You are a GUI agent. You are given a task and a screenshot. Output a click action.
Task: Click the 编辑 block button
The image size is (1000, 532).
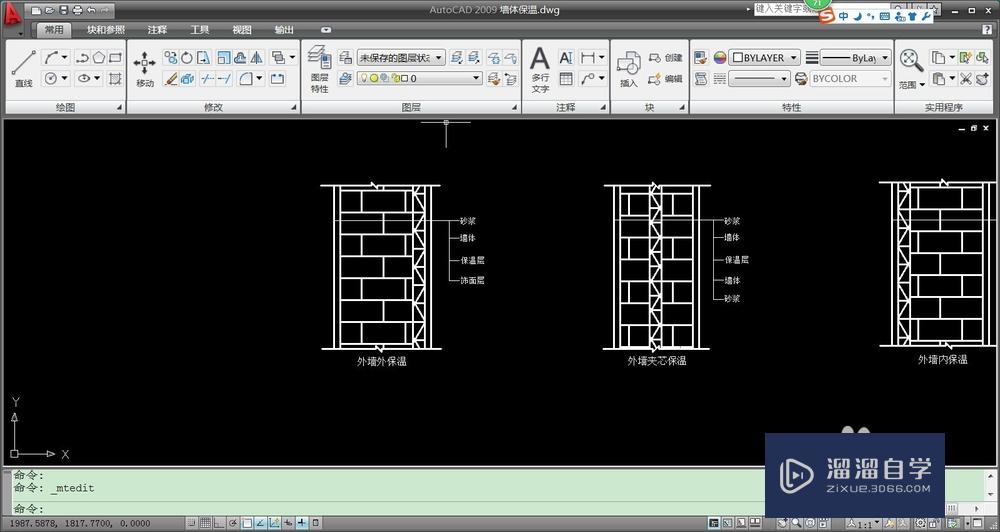coord(665,78)
